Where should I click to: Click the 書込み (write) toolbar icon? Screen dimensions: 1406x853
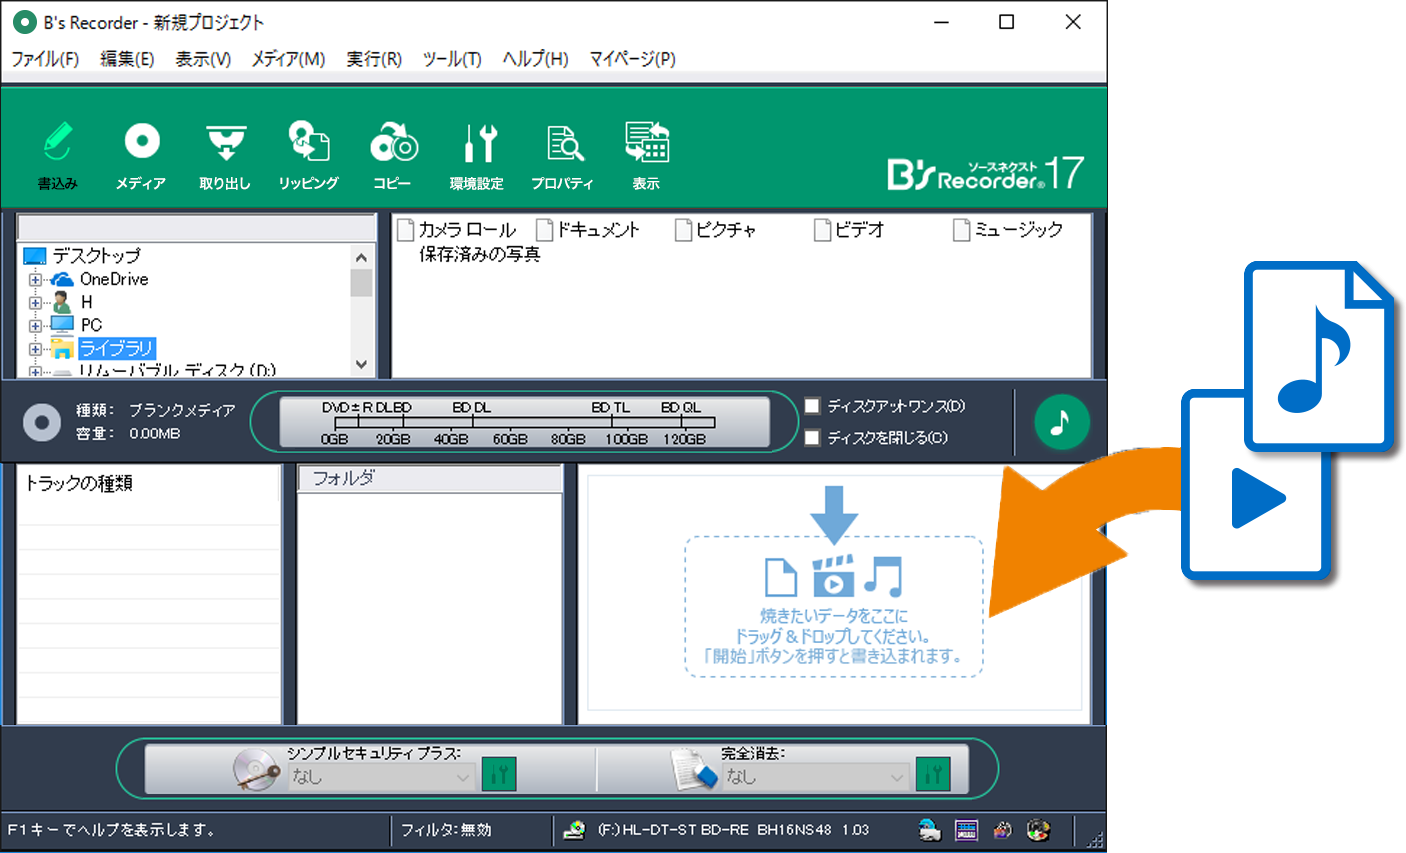click(x=58, y=155)
